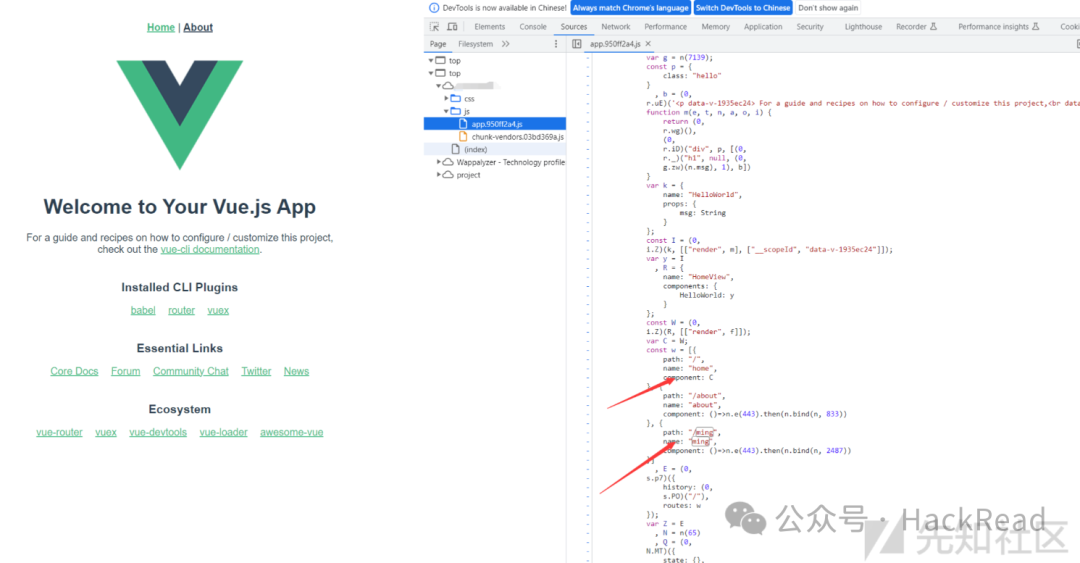This screenshot has height=563, width=1080.
Task: Open the Lighthouse tab
Action: tap(863, 27)
